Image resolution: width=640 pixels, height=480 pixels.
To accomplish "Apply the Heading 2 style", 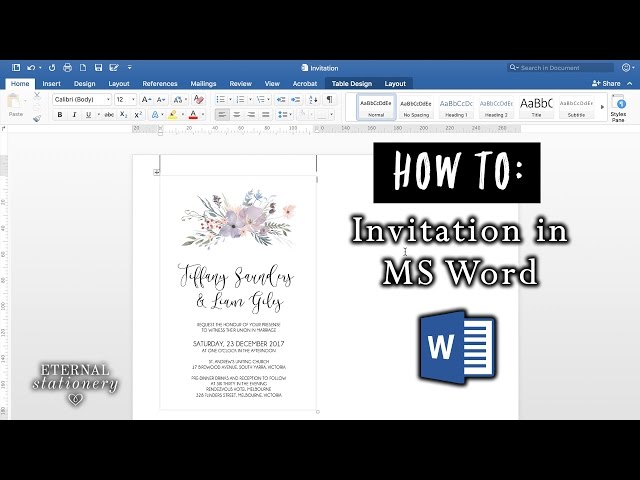I will pyautogui.click(x=496, y=107).
